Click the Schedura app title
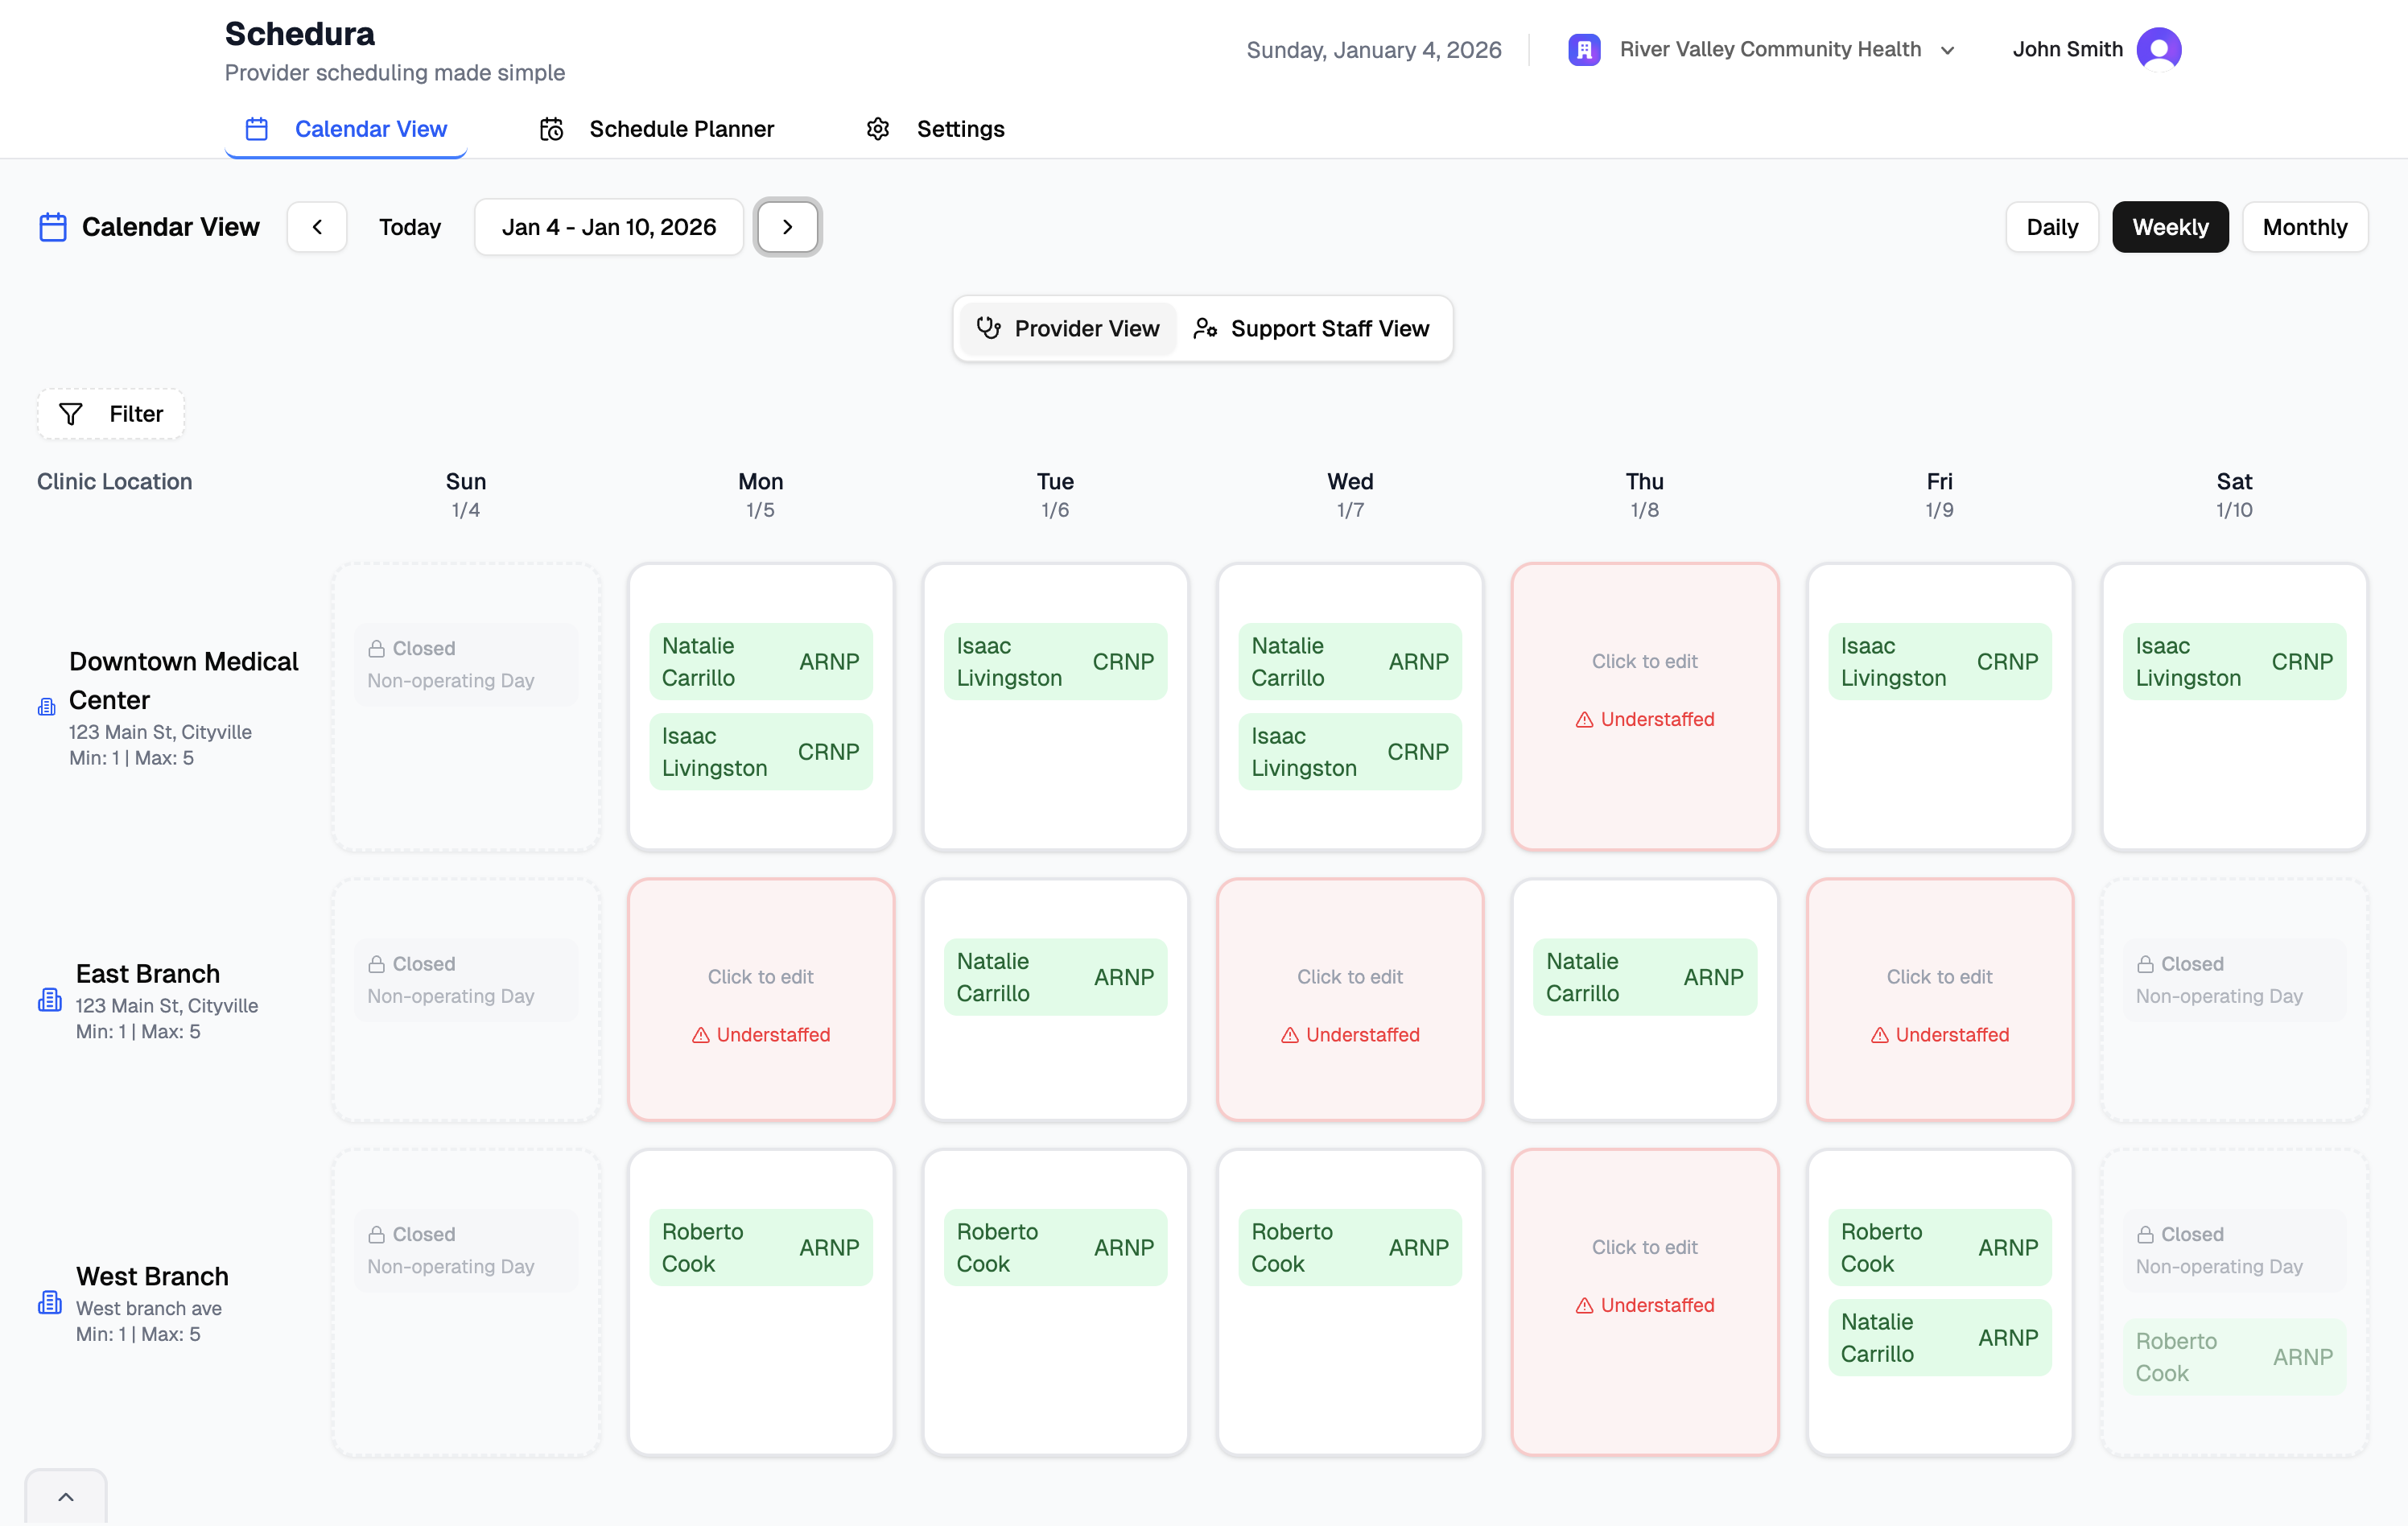2408x1526 pixels. click(299, 33)
